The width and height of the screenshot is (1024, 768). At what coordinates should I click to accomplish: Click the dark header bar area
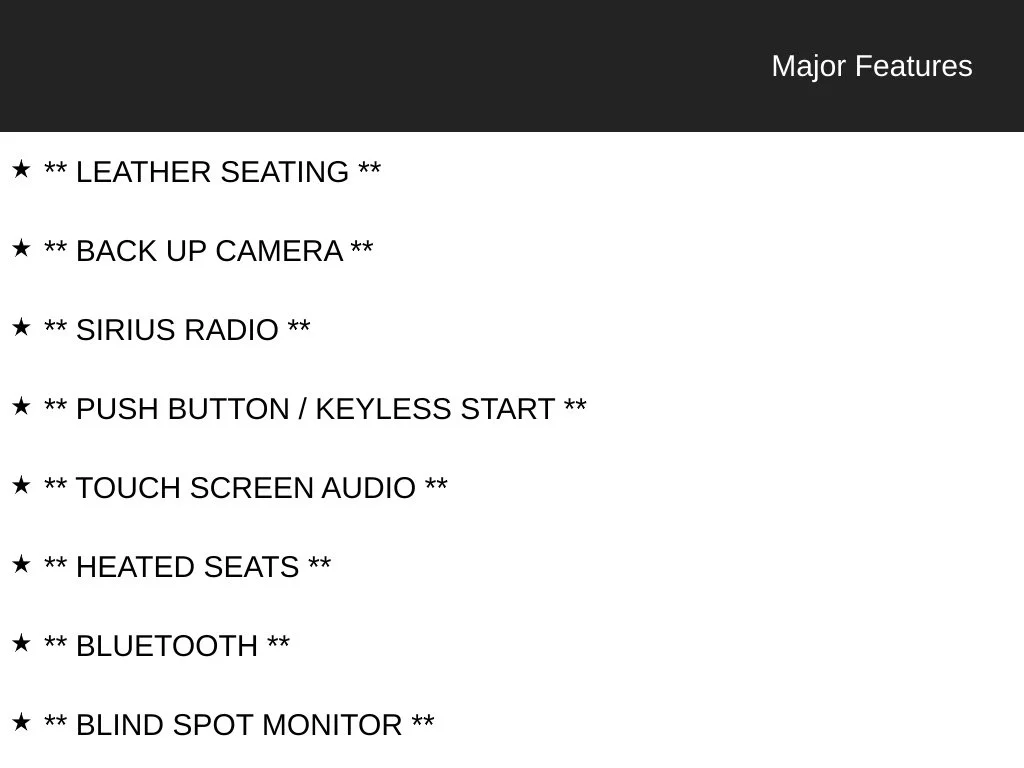pyautogui.click(x=512, y=66)
